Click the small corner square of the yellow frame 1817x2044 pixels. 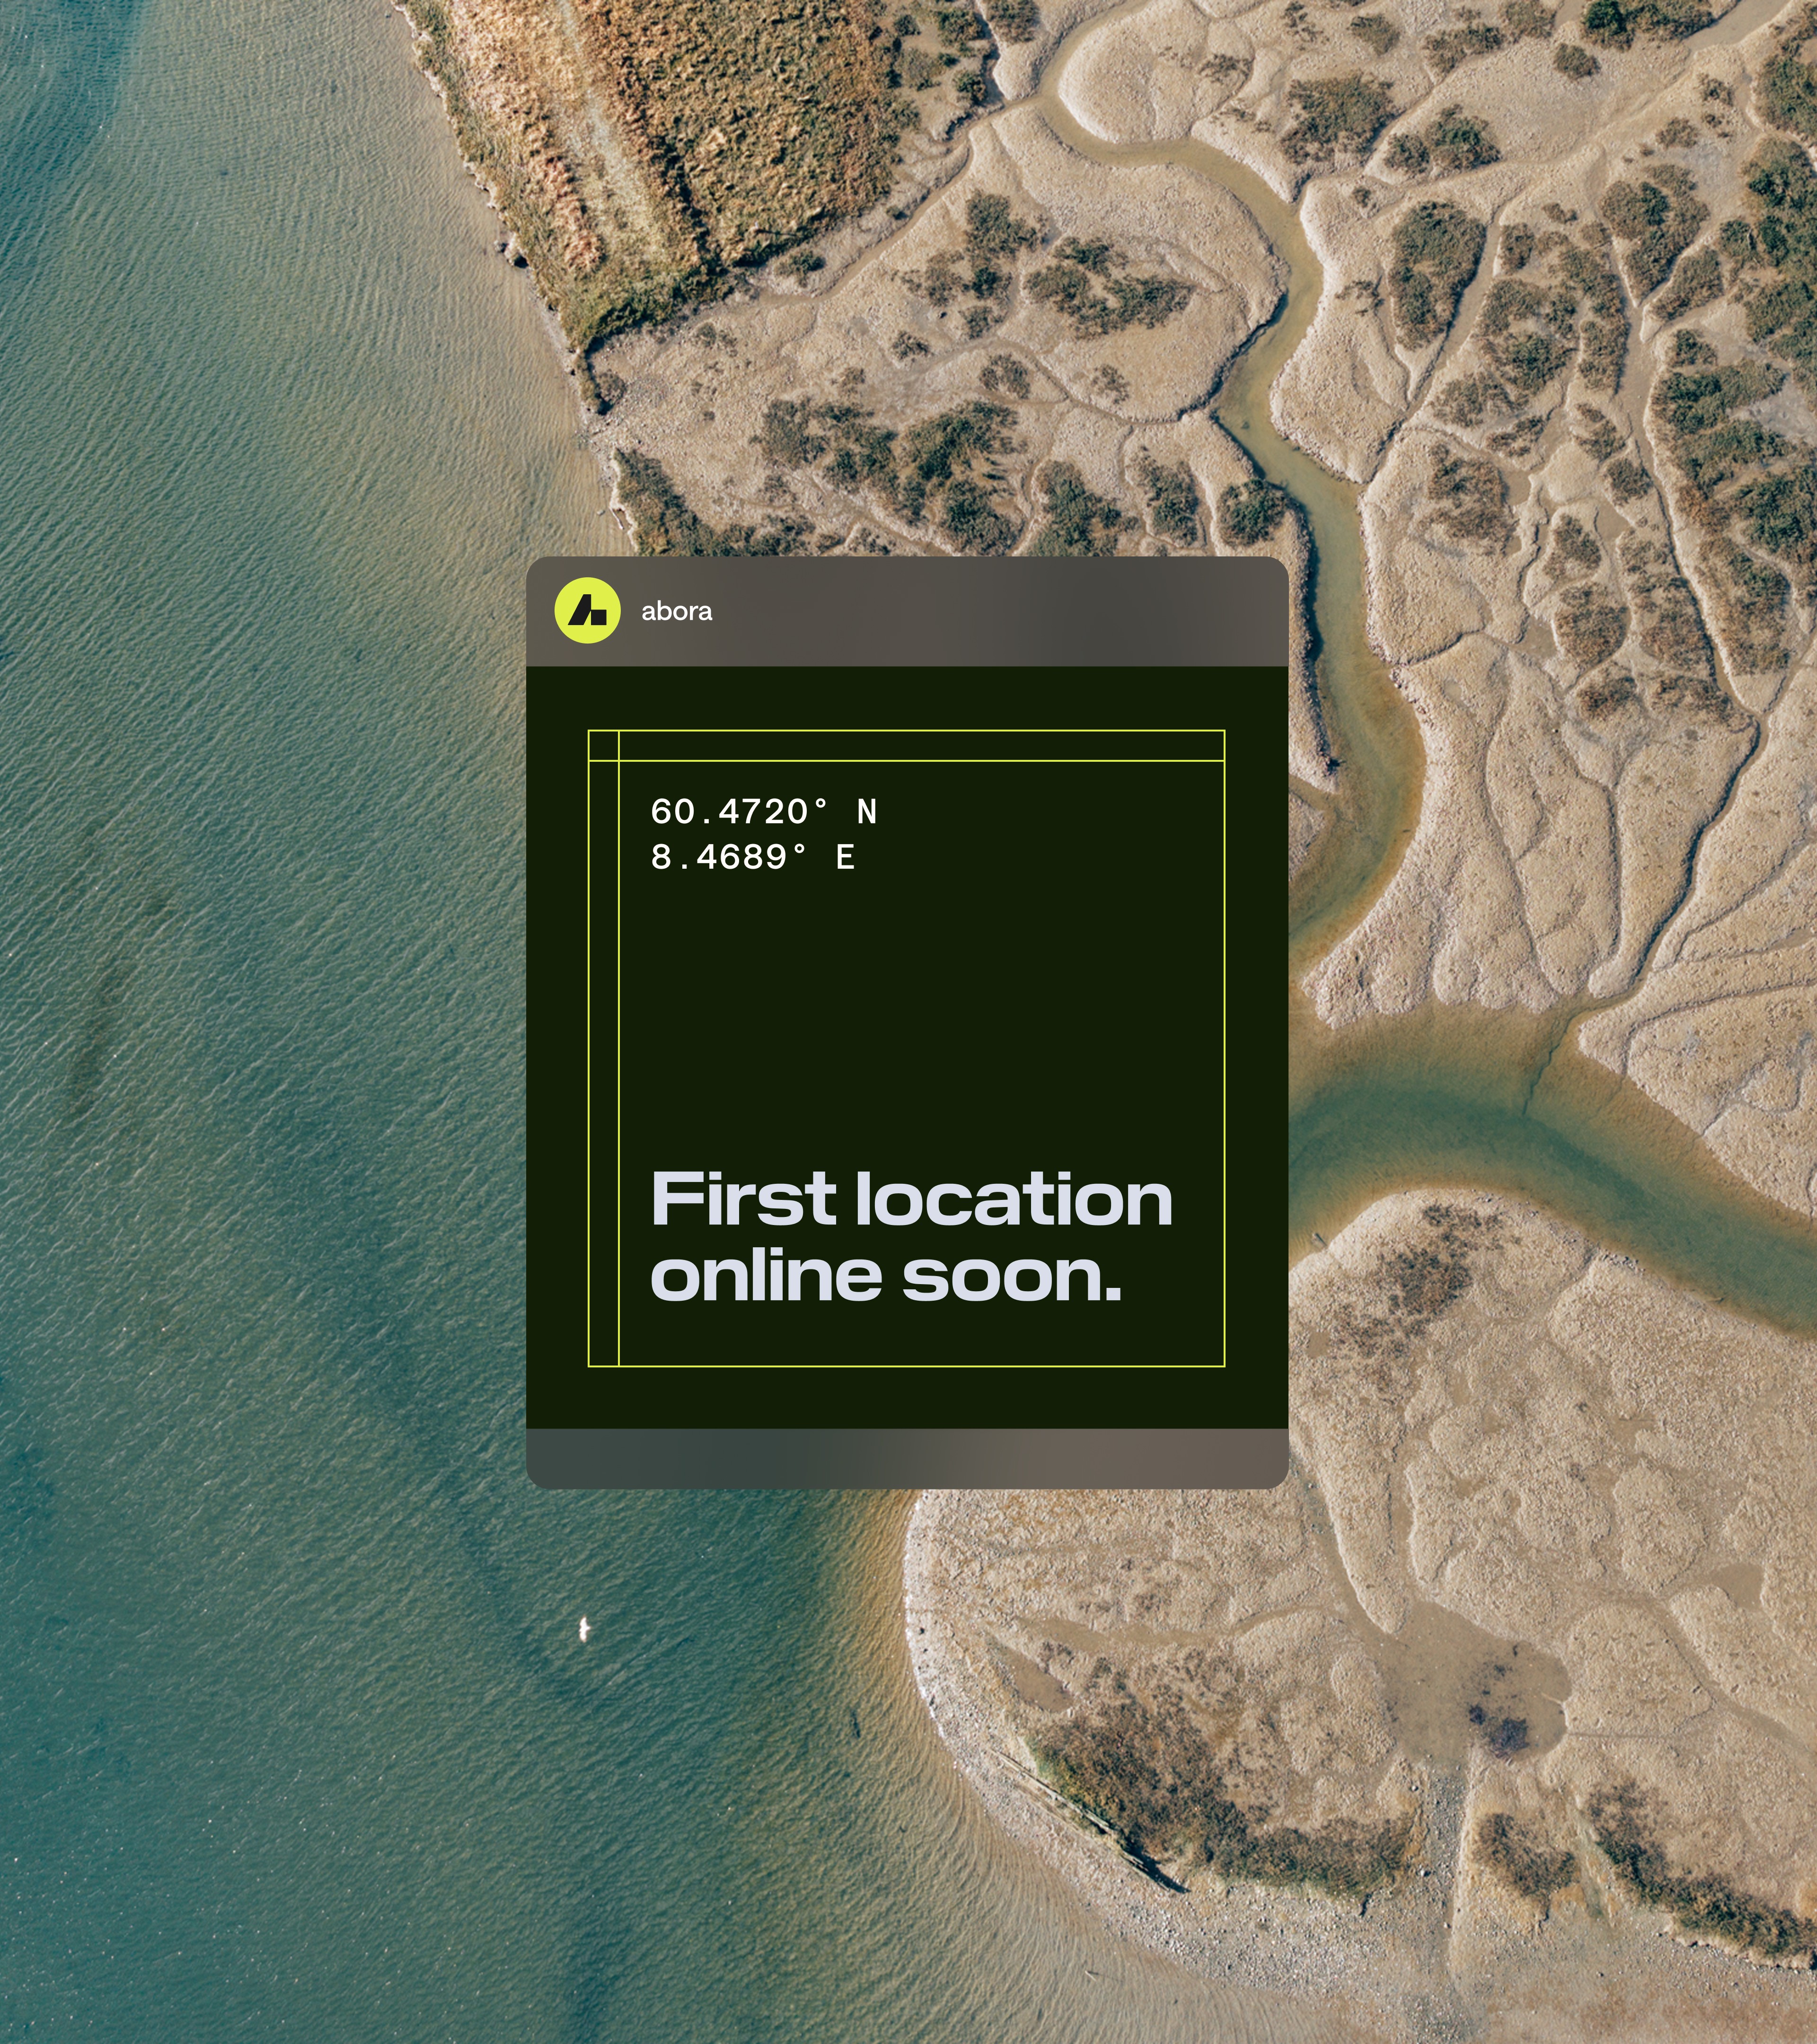tap(603, 745)
